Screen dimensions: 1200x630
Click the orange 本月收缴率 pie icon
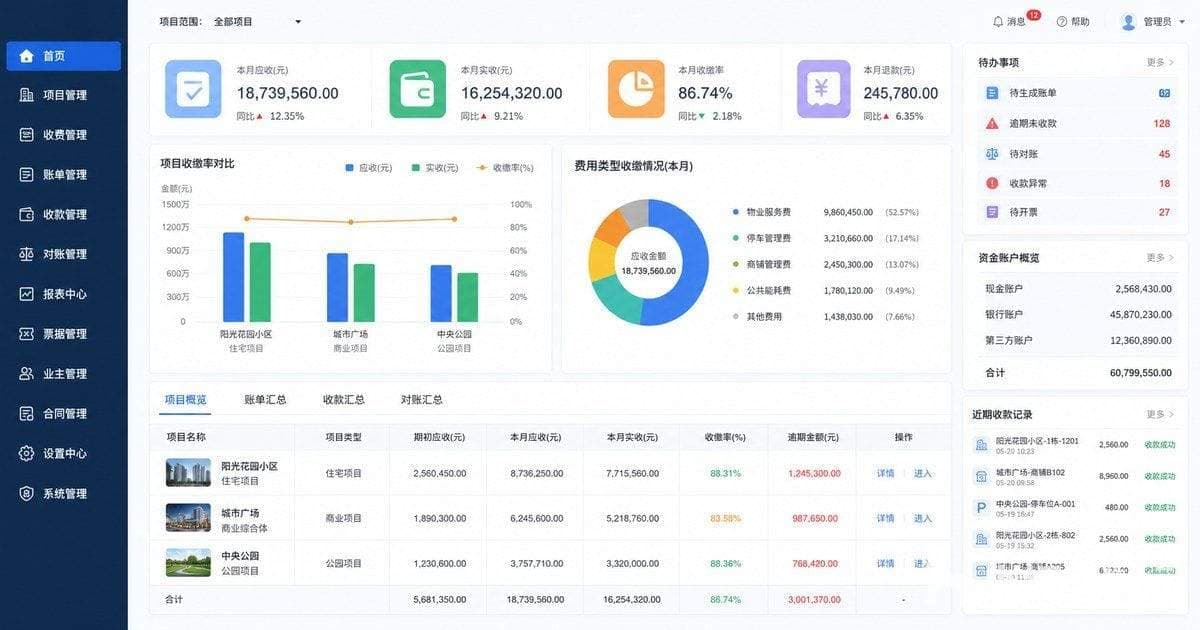click(x=636, y=89)
